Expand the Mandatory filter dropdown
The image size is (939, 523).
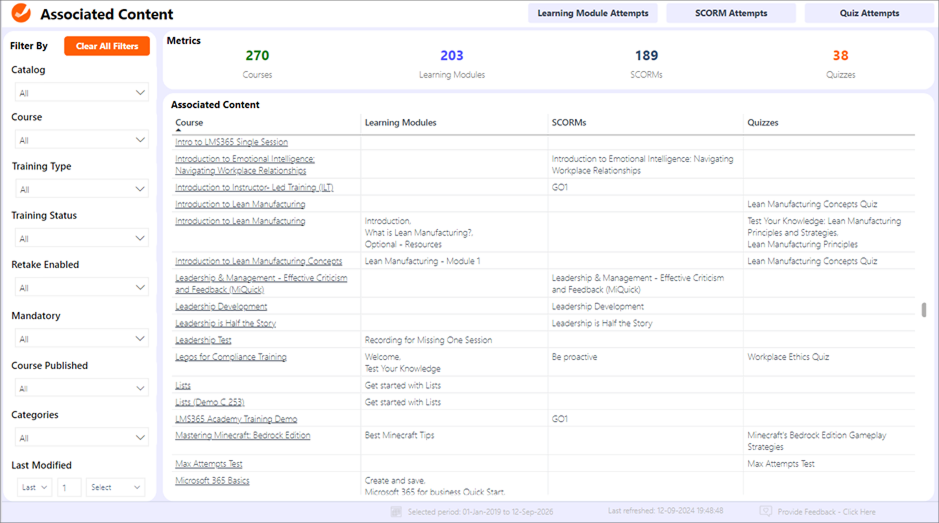82,339
